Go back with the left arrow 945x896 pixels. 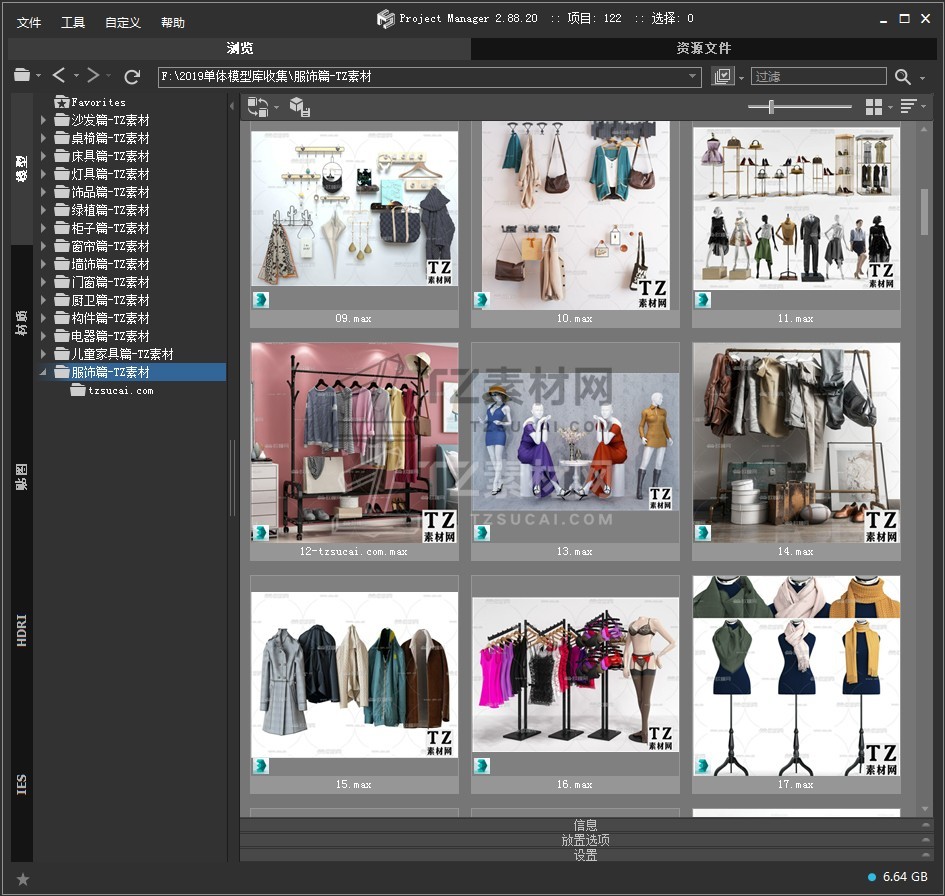[59, 76]
